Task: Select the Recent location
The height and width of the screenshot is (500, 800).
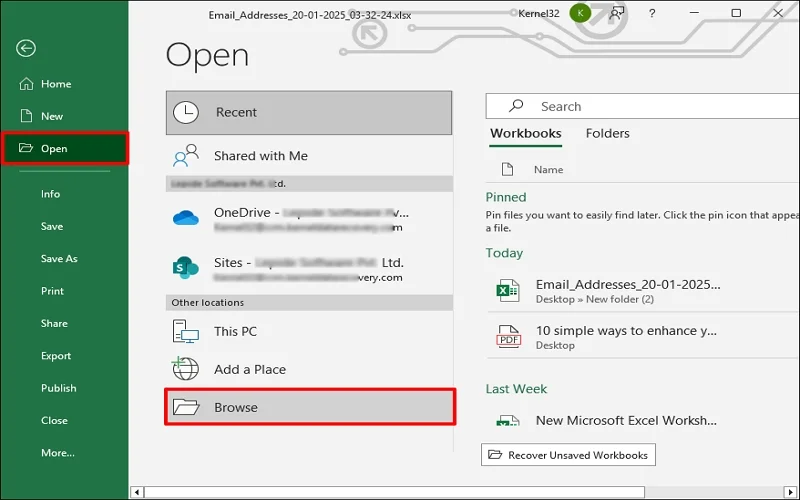Action: (x=309, y=113)
